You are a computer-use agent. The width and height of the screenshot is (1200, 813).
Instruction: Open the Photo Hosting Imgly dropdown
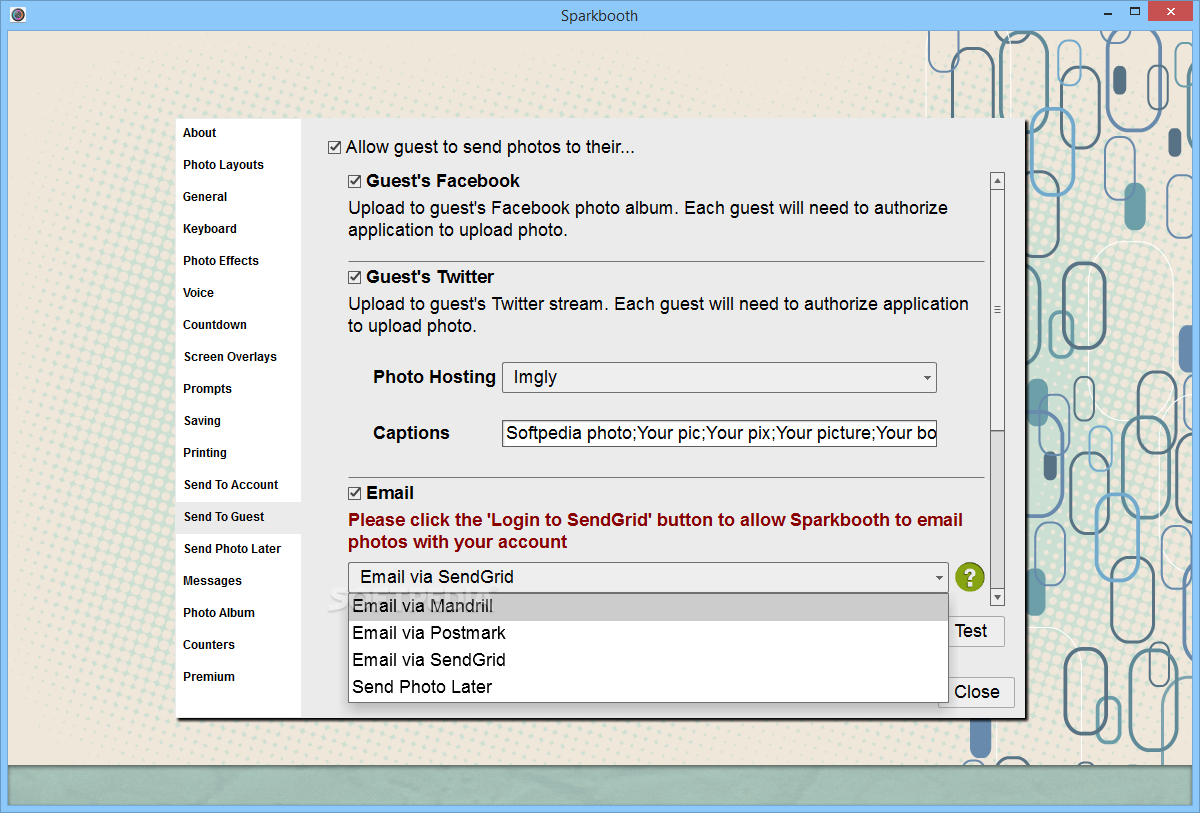(719, 378)
